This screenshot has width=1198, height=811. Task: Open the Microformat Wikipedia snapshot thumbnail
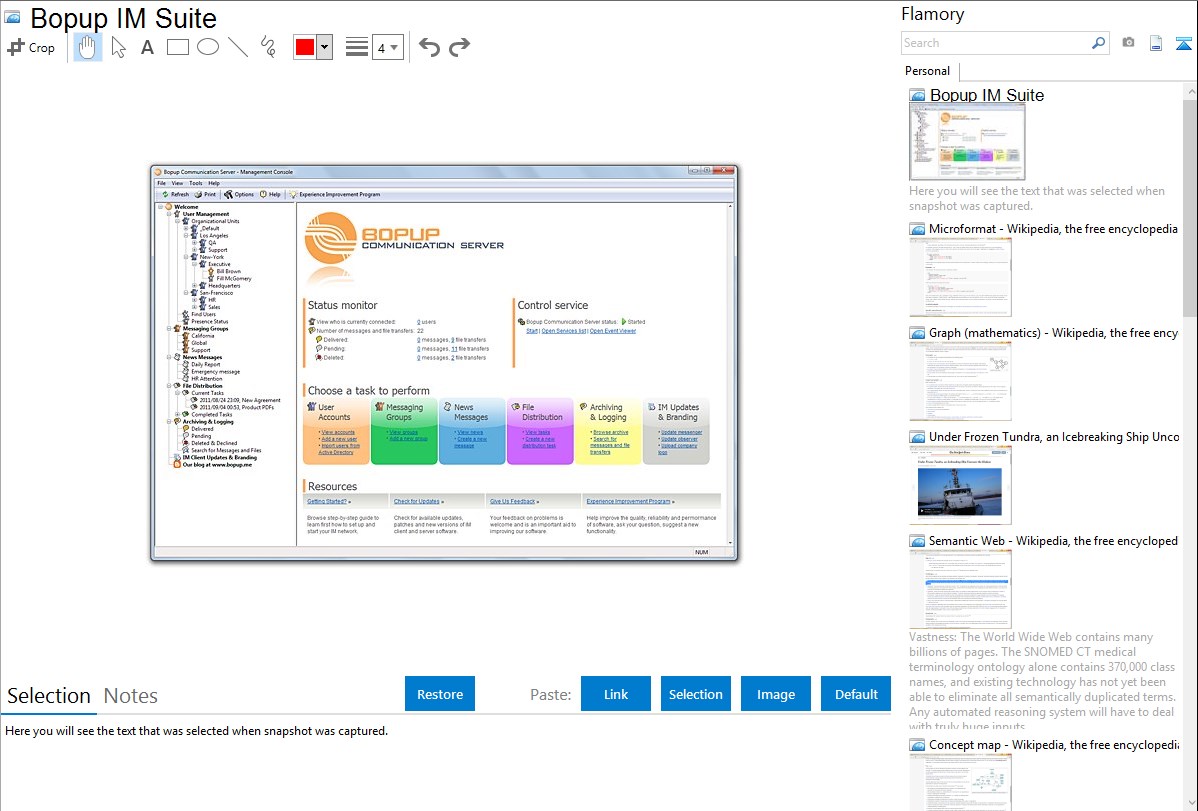(960, 277)
